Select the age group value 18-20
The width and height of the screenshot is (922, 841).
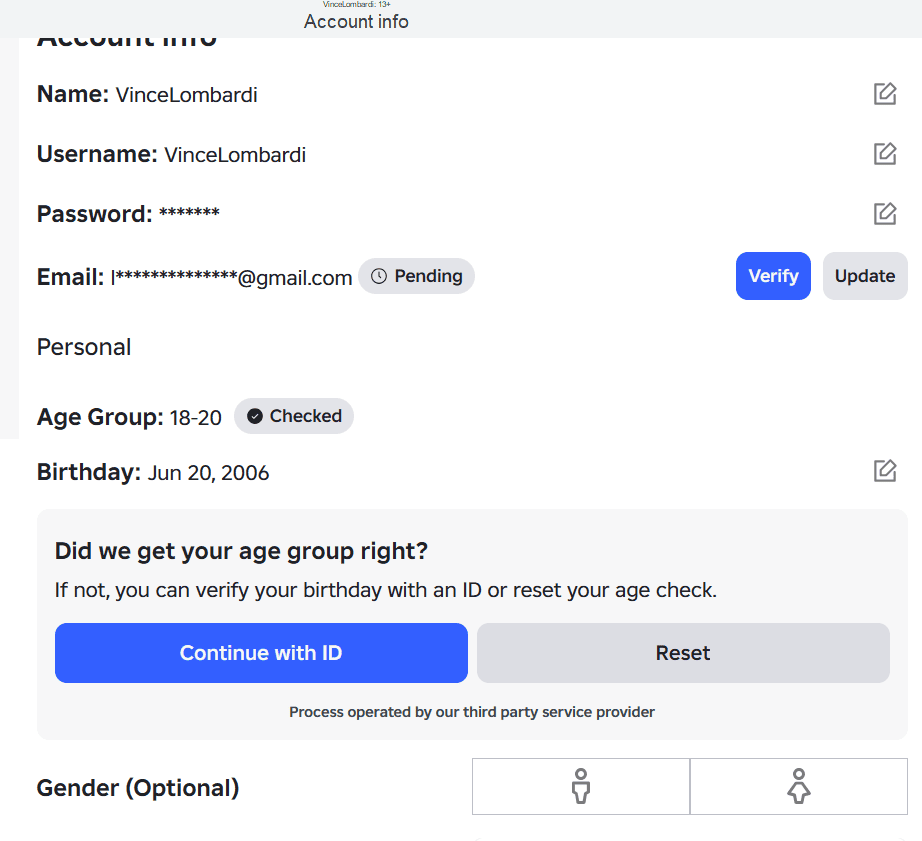196,418
